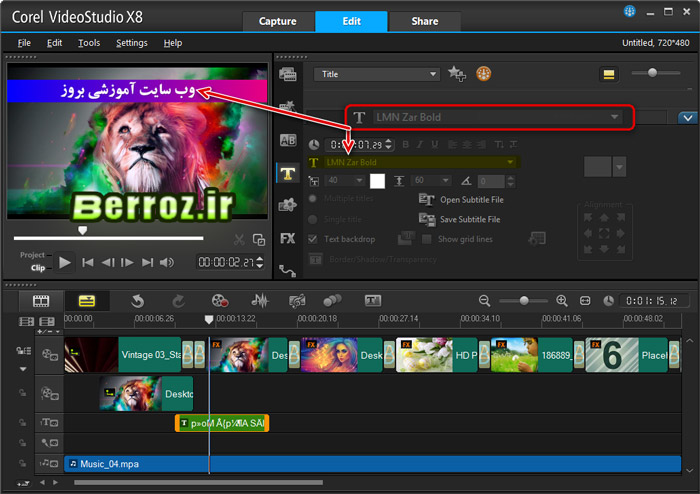Open the LMN Zar Bold font dropdown
Viewport: 700px width, 494px height.
510,162
